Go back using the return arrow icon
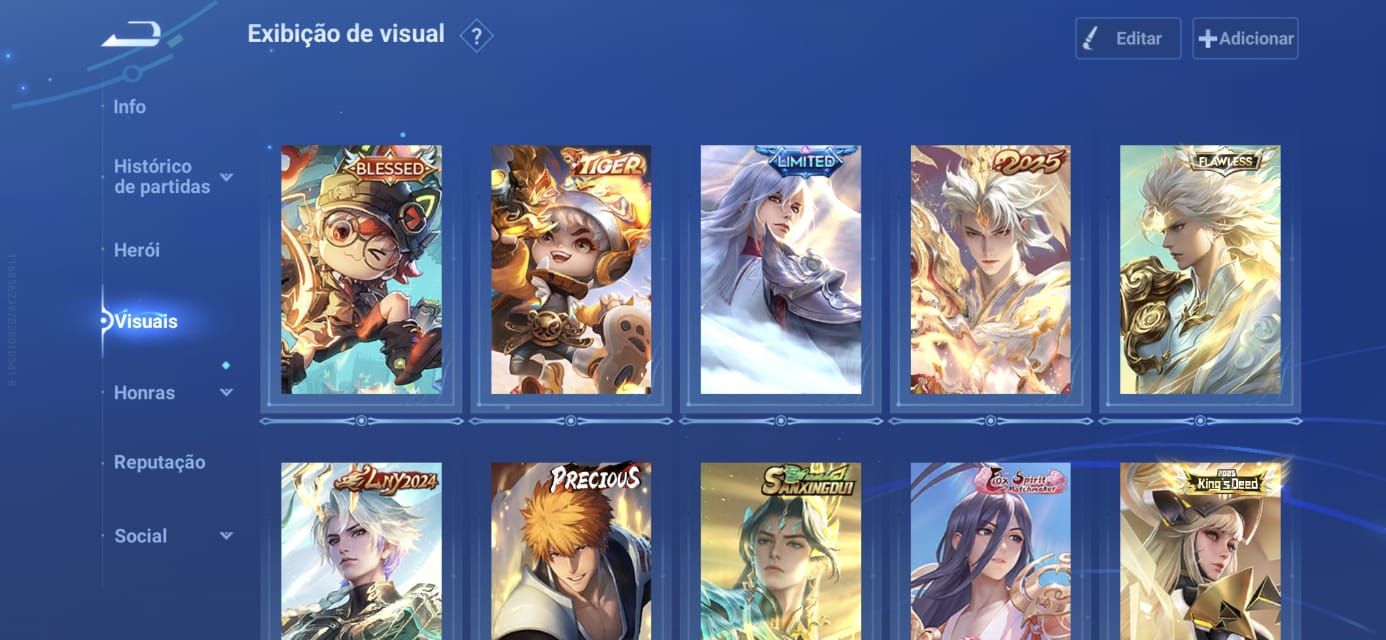 click(x=131, y=36)
